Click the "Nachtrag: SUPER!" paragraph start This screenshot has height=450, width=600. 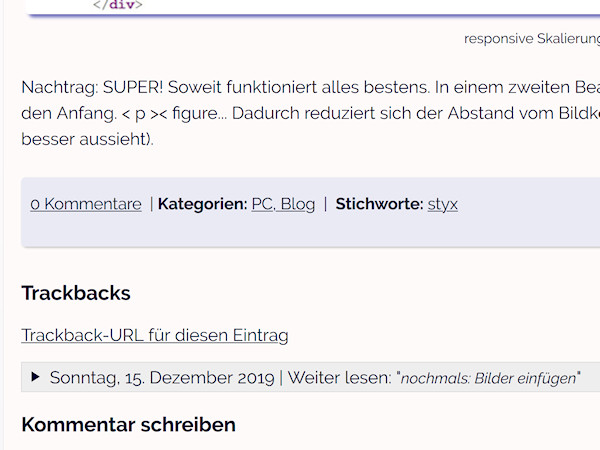click(x=92, y=88)
